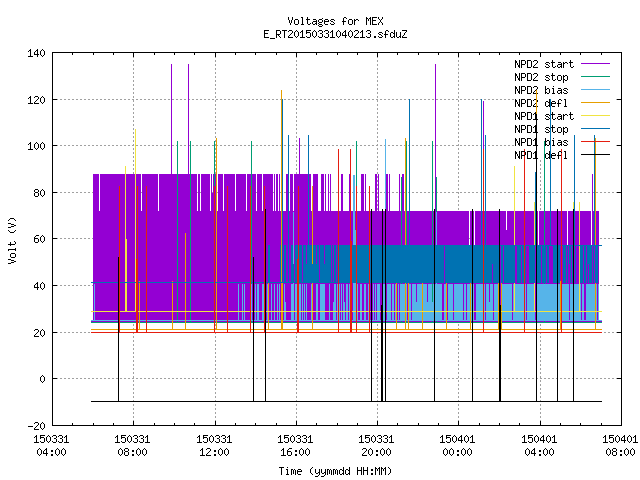Select the NPD1 start legend label
The height and width of the screenshot is (480, 640).
pyautogui.click(x=544, y=116)
